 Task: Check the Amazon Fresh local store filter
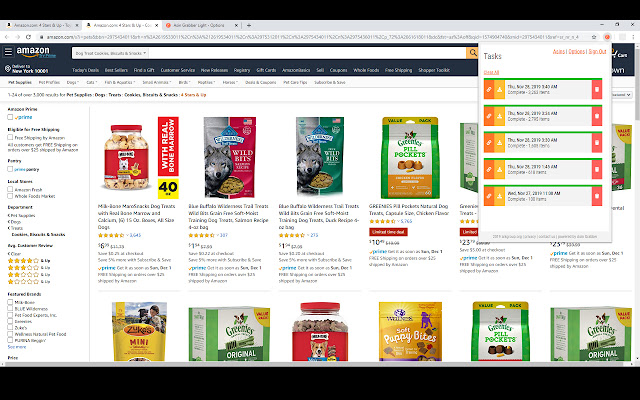pos(10,189)
